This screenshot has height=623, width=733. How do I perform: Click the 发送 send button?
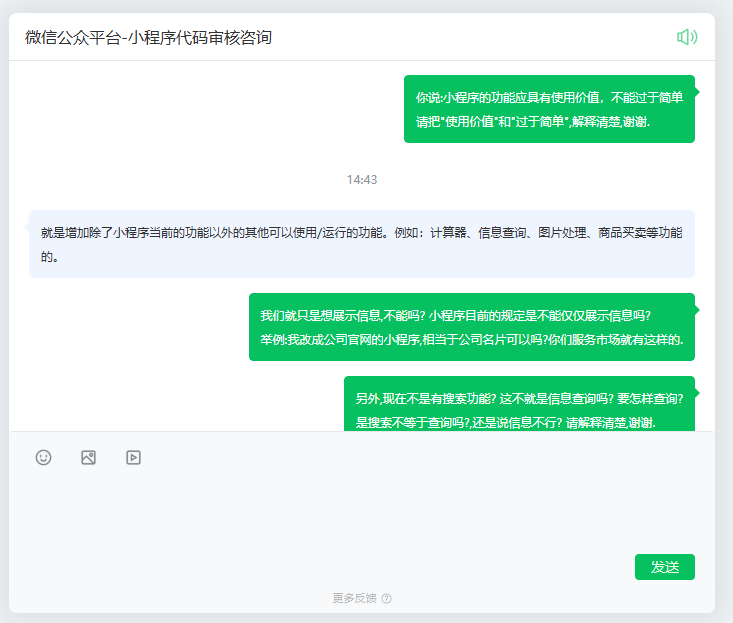pos(664,567)
